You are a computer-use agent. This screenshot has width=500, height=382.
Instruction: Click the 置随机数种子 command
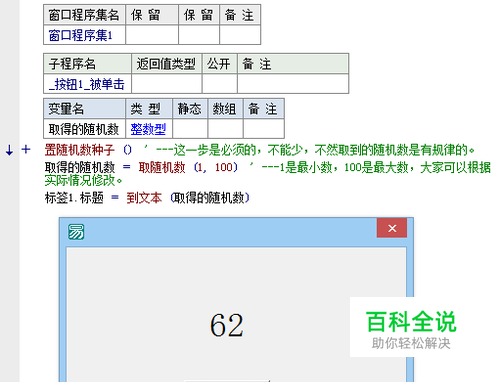point(80,150)
